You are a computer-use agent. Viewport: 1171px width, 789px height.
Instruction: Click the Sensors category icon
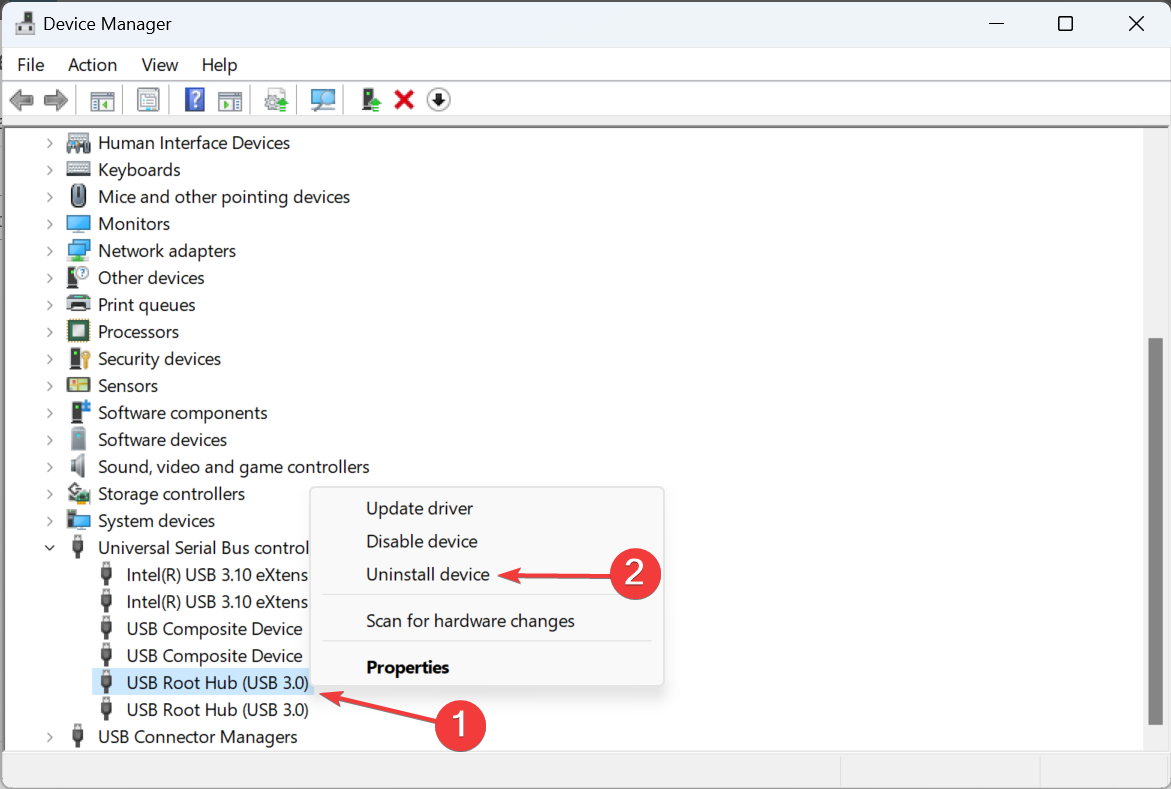78,386
